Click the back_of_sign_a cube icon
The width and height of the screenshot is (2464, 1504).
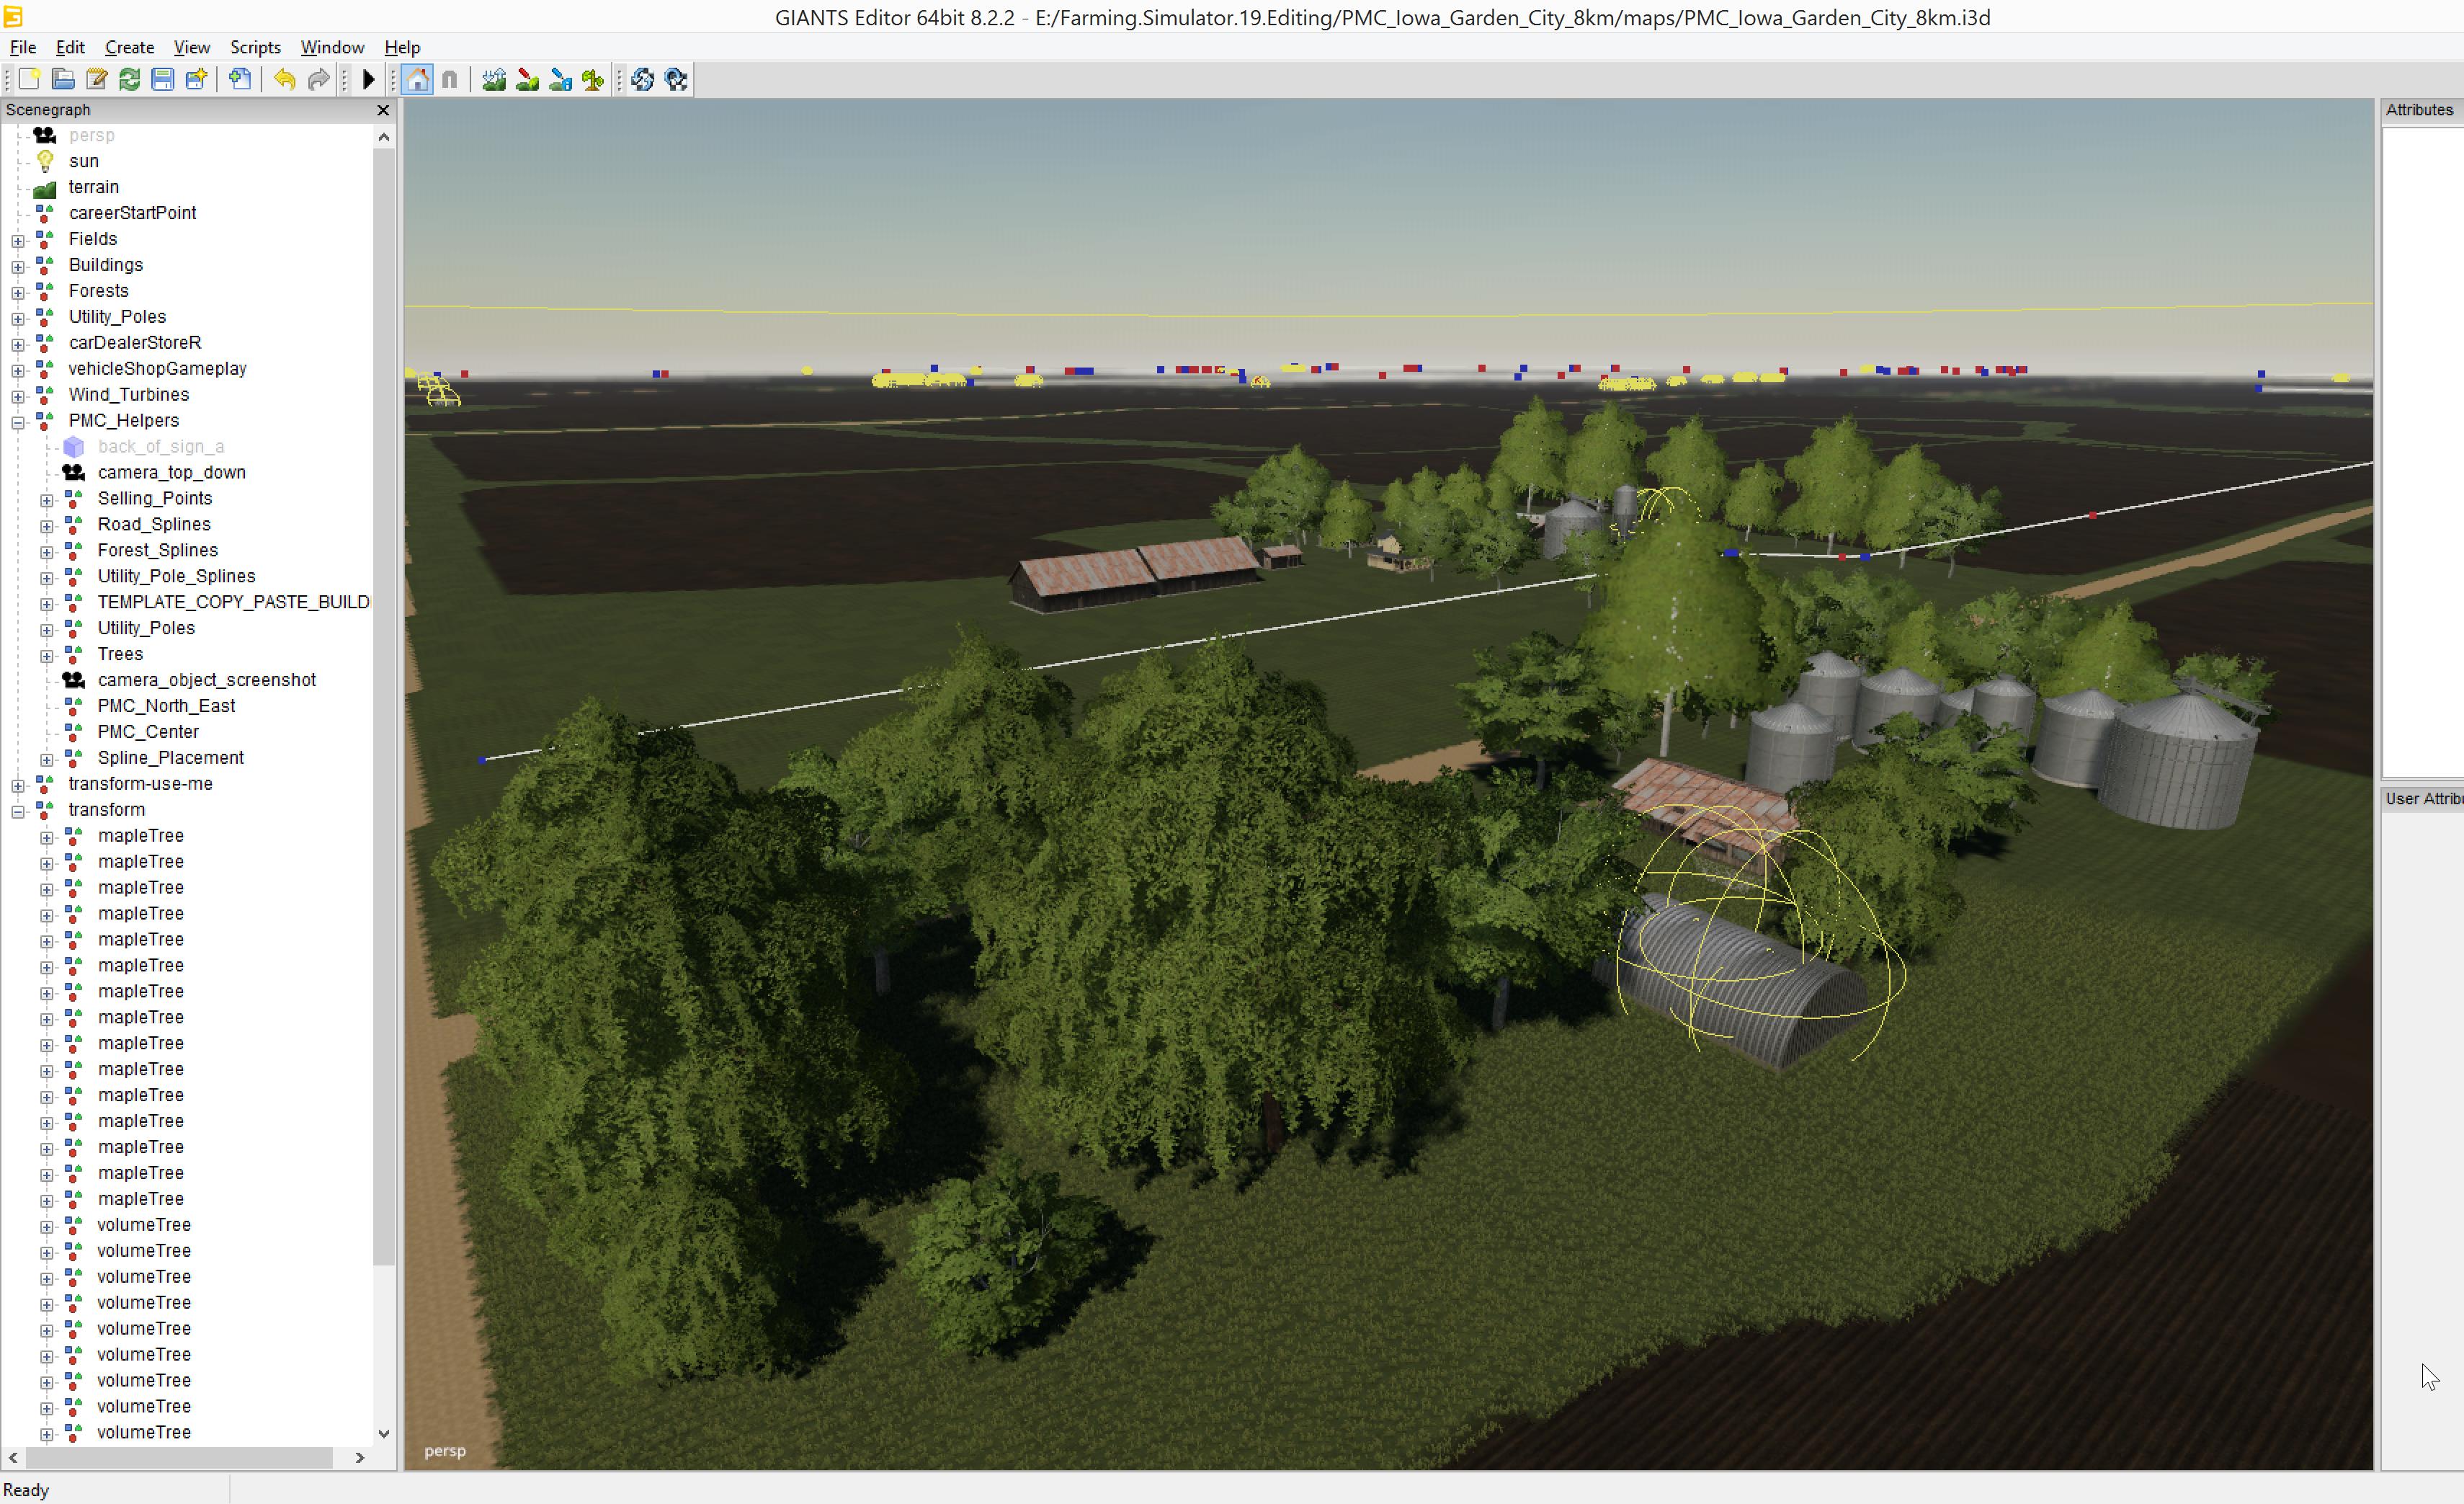(x=74, y=447)
